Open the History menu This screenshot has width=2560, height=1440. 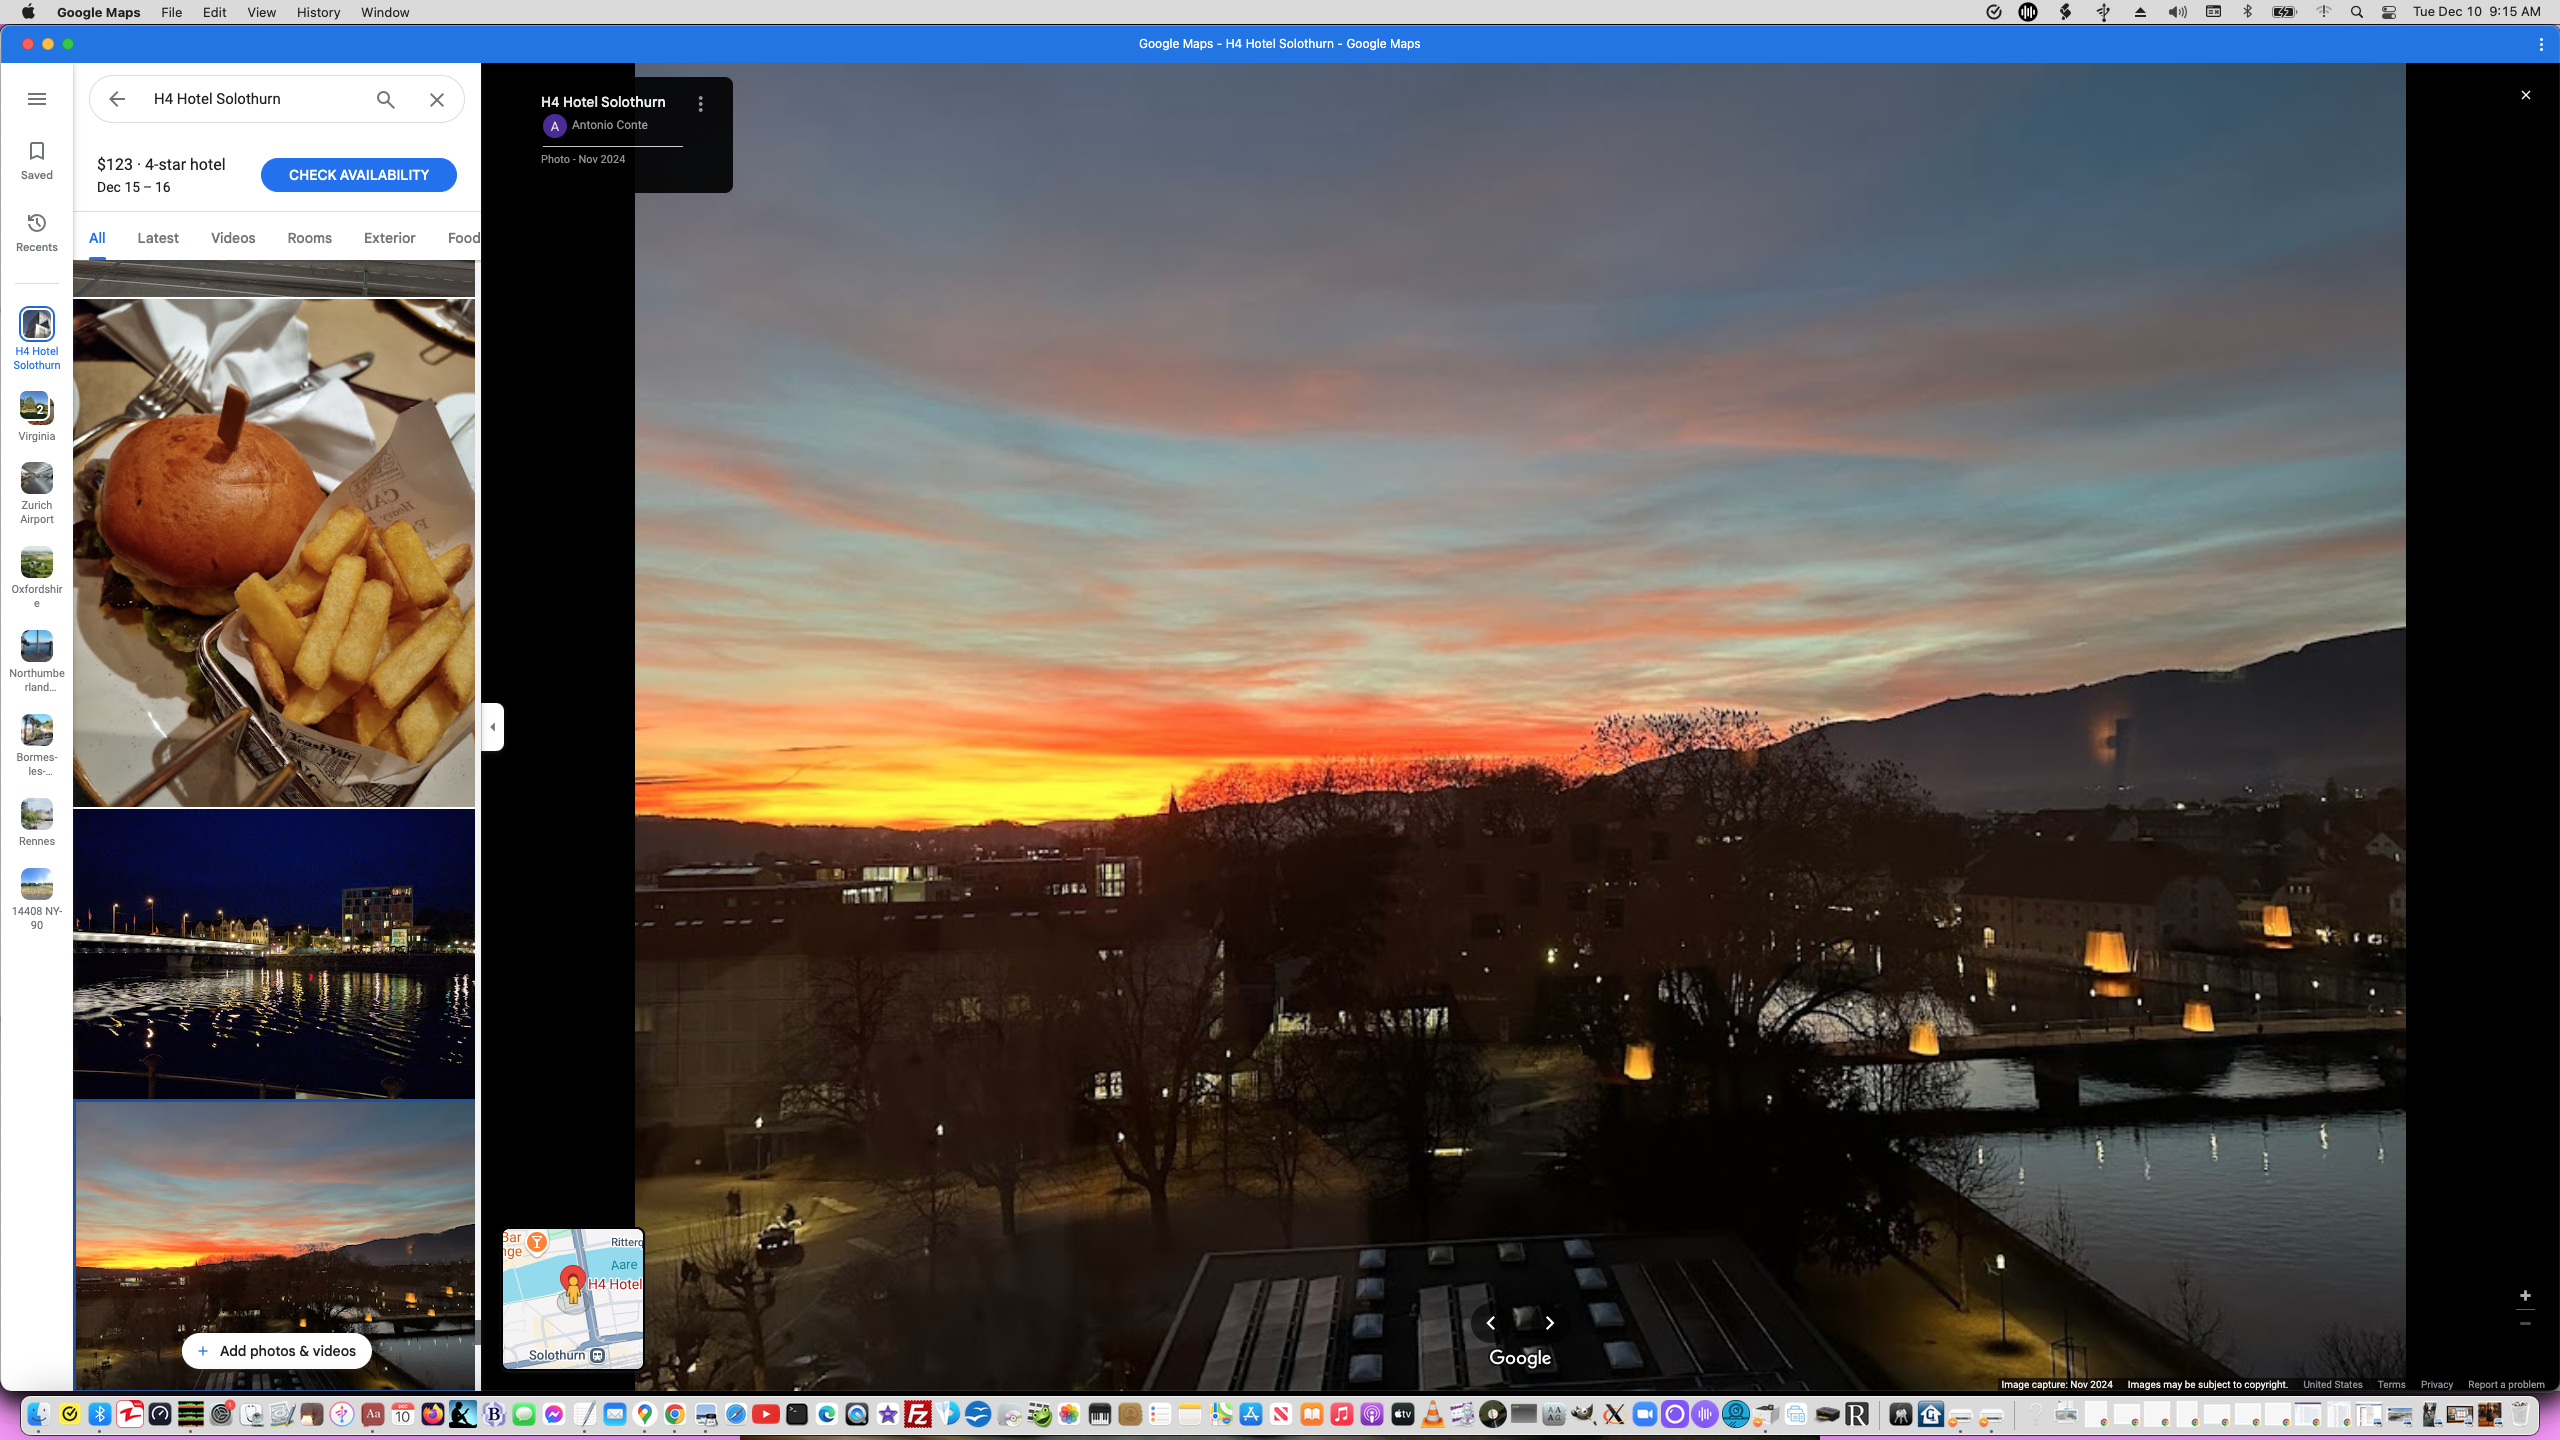coord(318,12)
